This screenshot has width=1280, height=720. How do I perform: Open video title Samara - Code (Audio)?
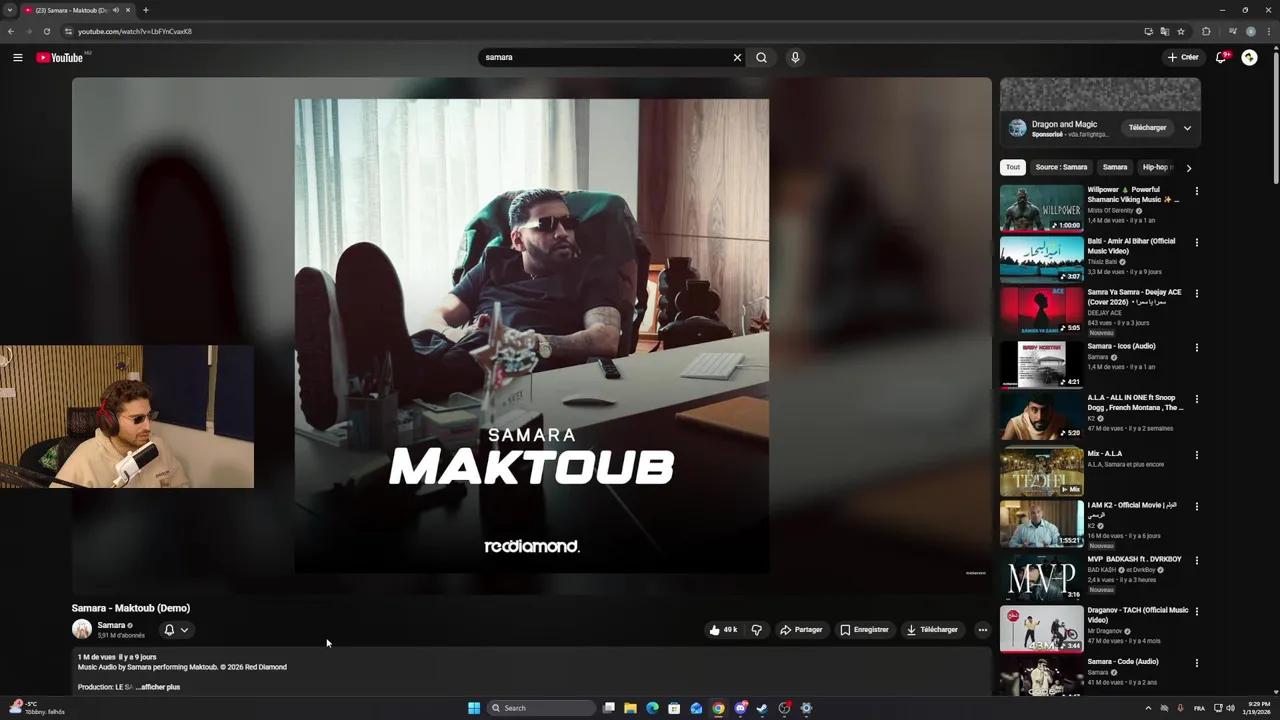click(x=1123, y=661)
